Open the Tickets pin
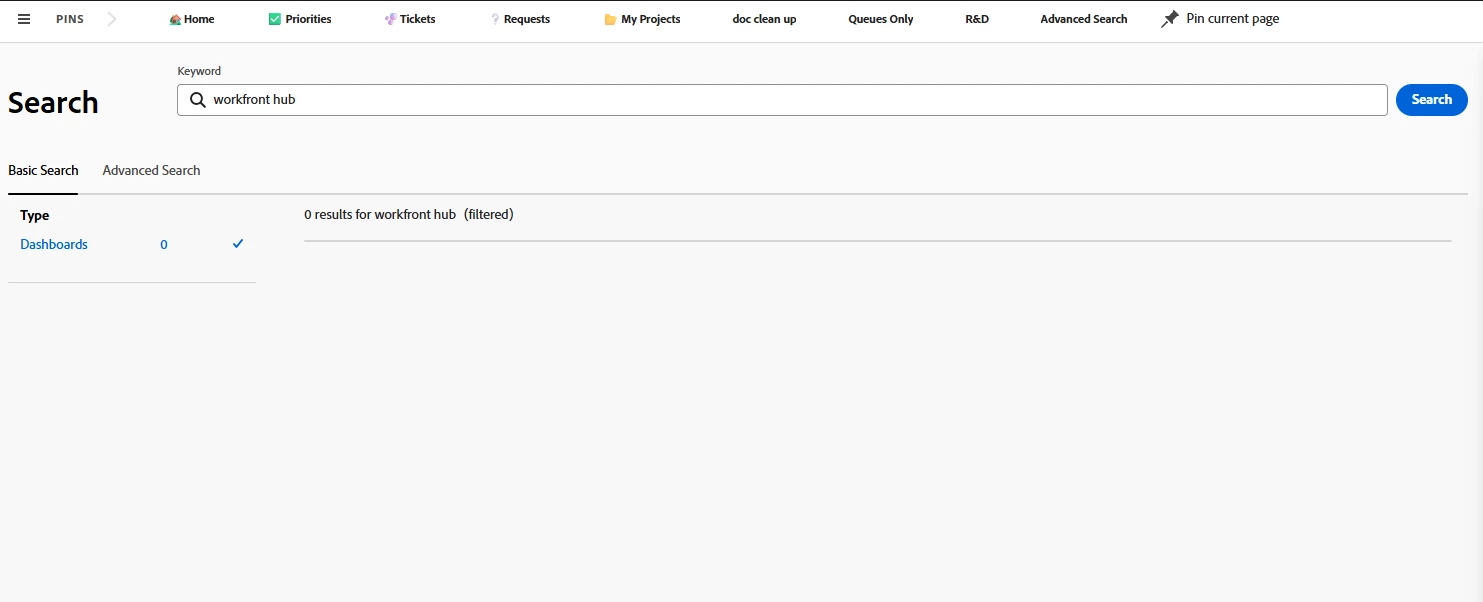1483x602 pixels. point(410,19)
